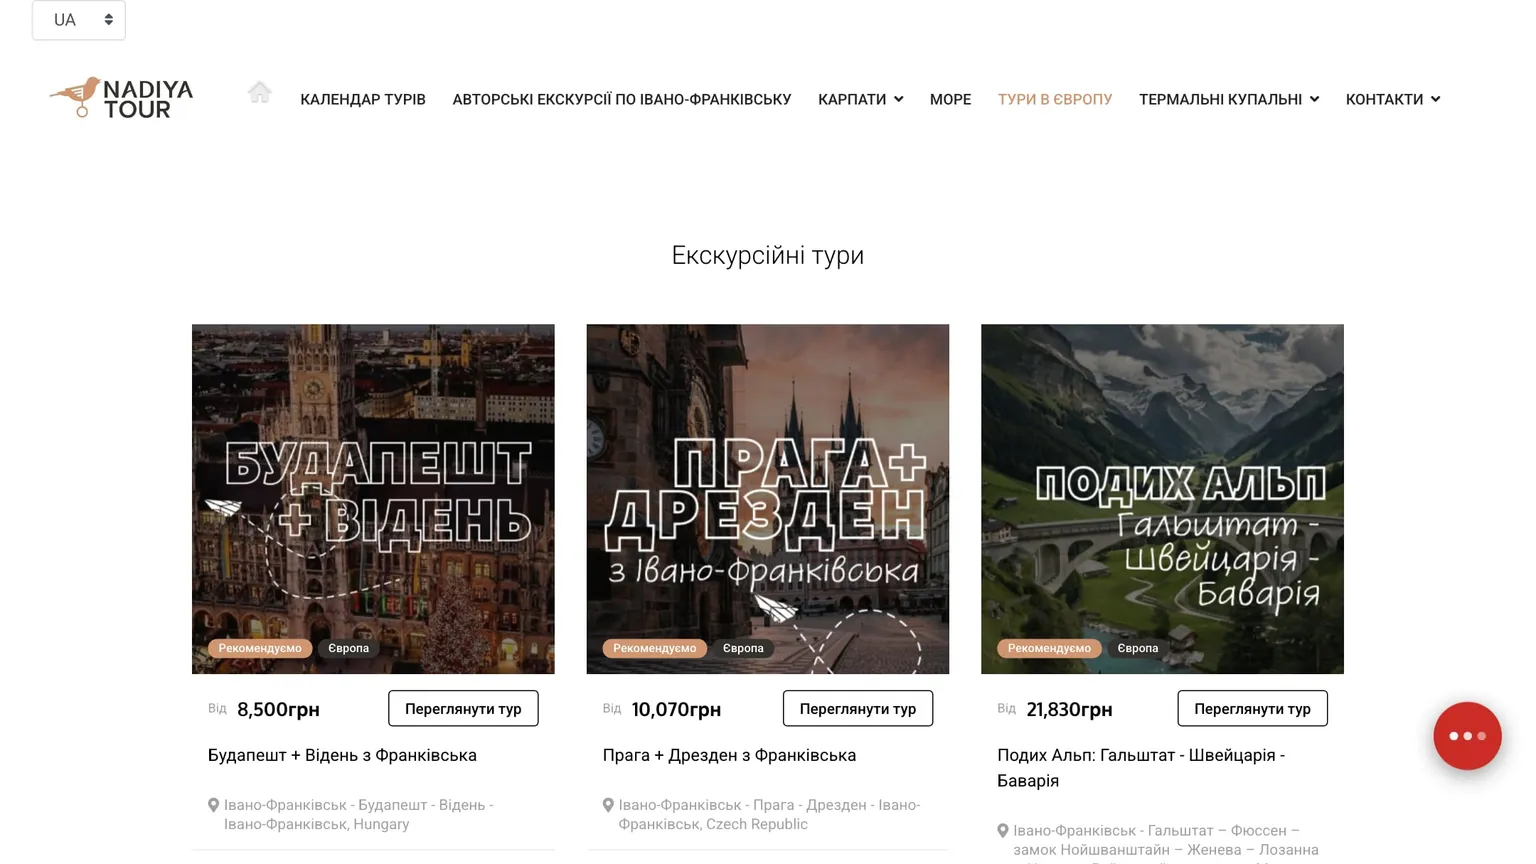
Task: Open the Будапешт + Відень tour image
Action: click(x=373, y=498)
